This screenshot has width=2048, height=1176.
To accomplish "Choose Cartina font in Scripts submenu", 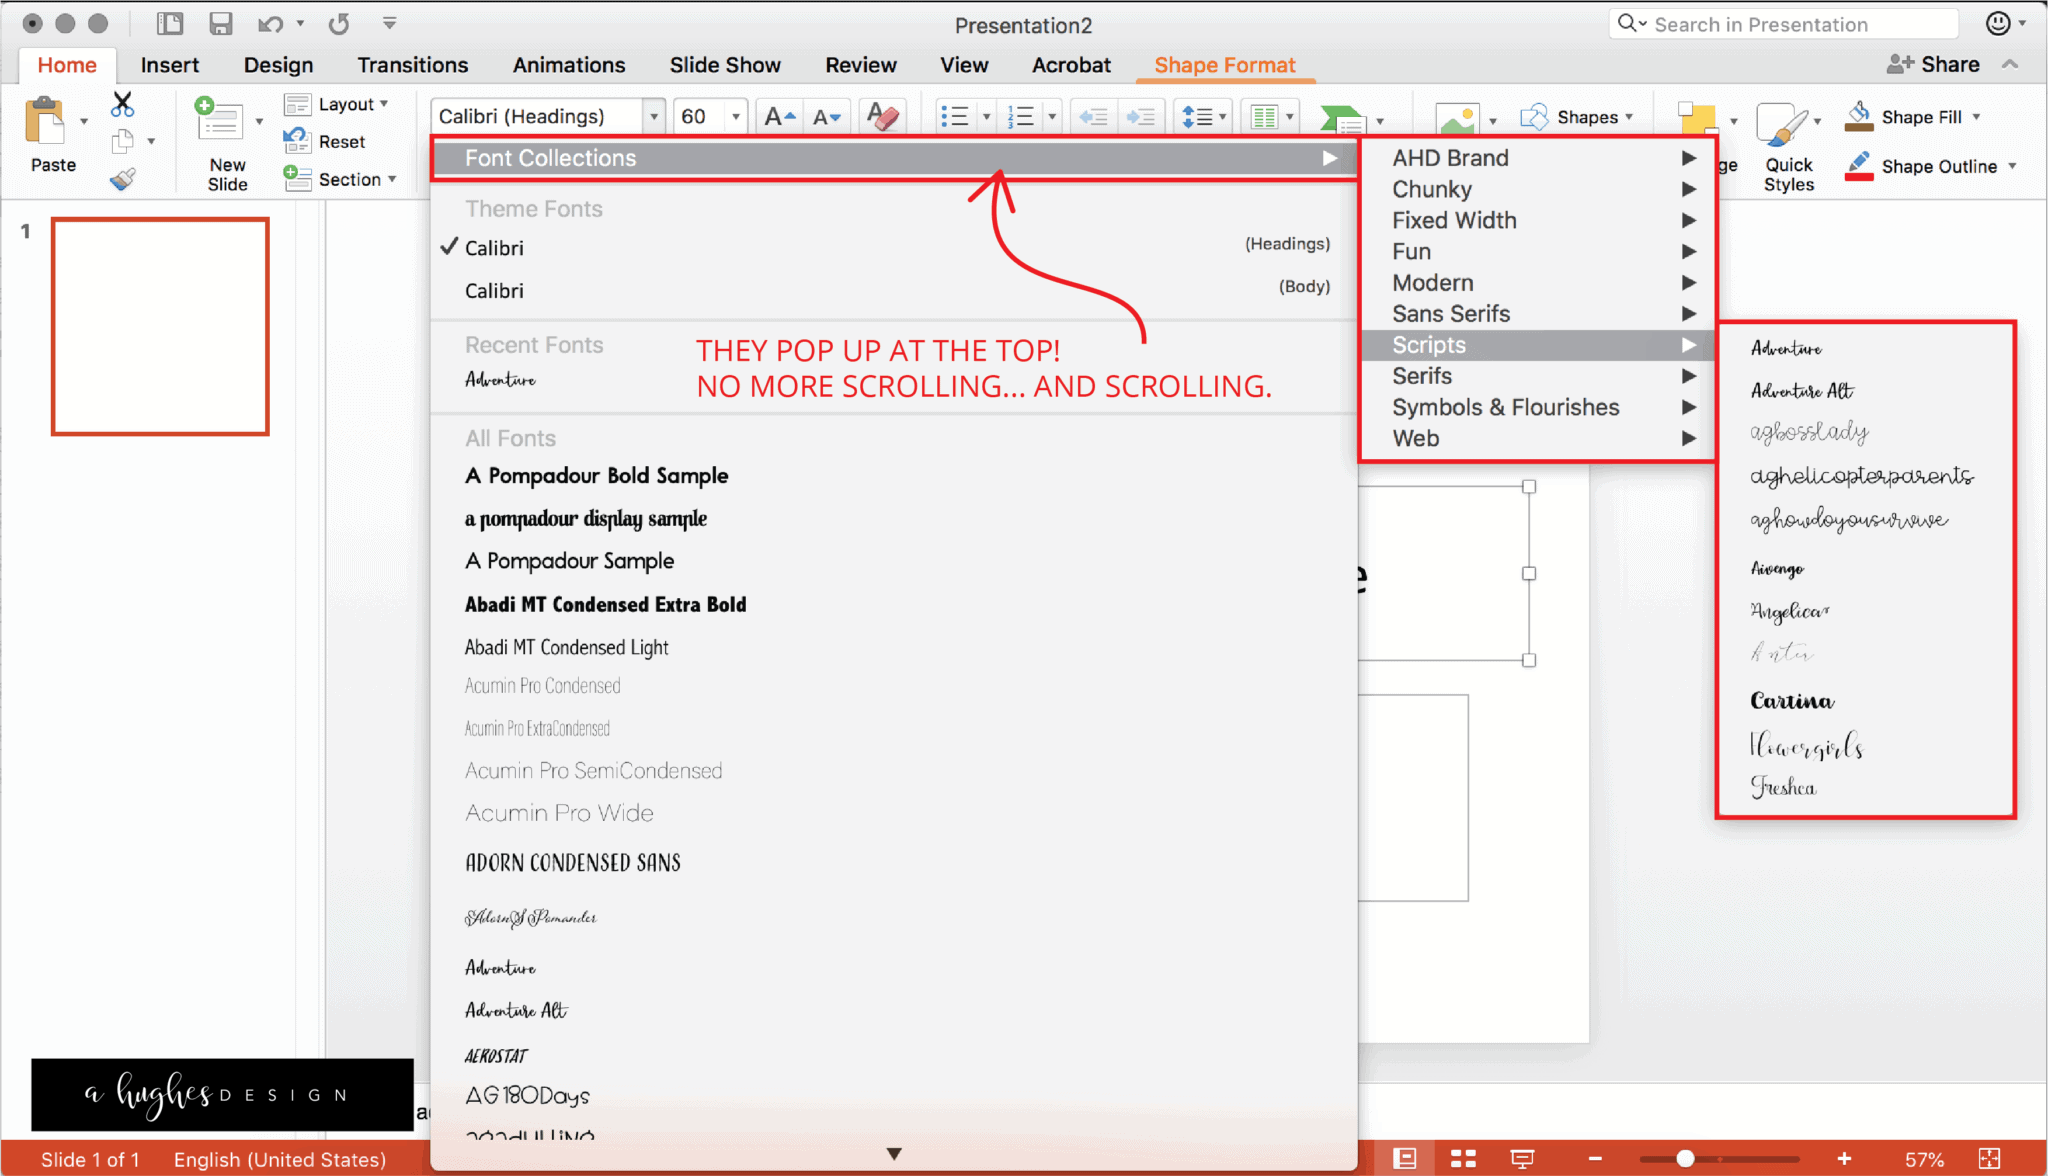I will coord(1792,701).
